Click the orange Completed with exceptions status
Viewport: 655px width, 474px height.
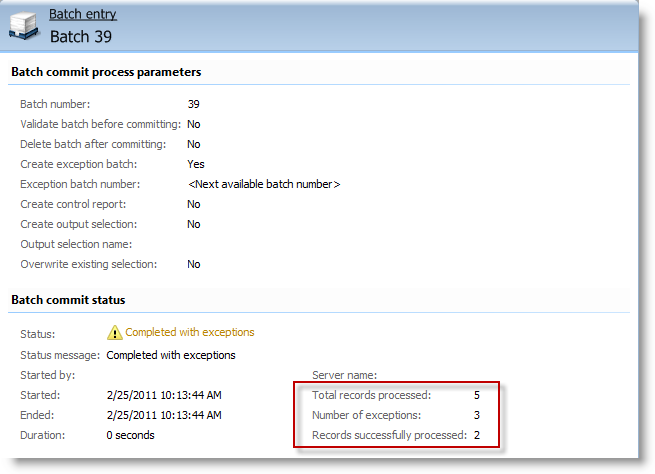click(x=190, y=332)
